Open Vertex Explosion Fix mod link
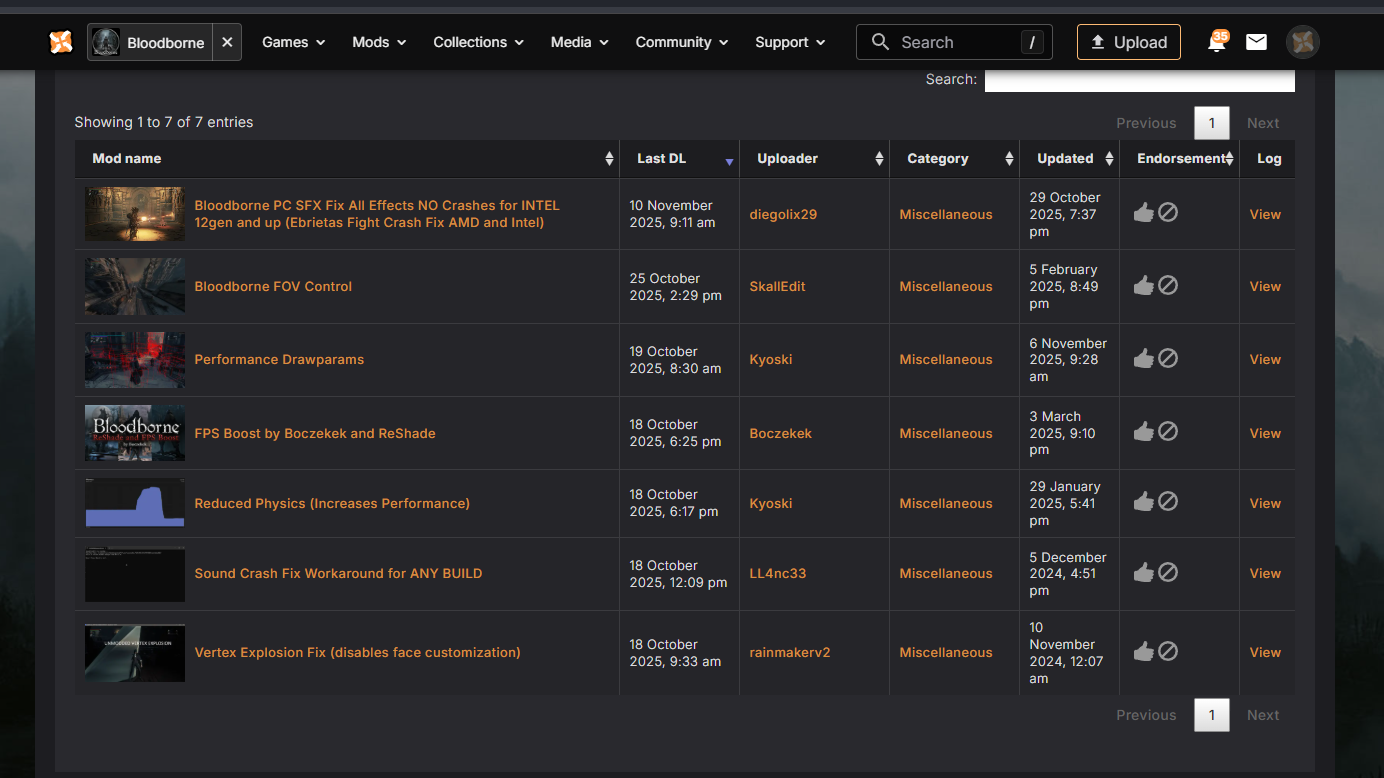This screenshot has height=778, width=1384. [x=357, y=652]
